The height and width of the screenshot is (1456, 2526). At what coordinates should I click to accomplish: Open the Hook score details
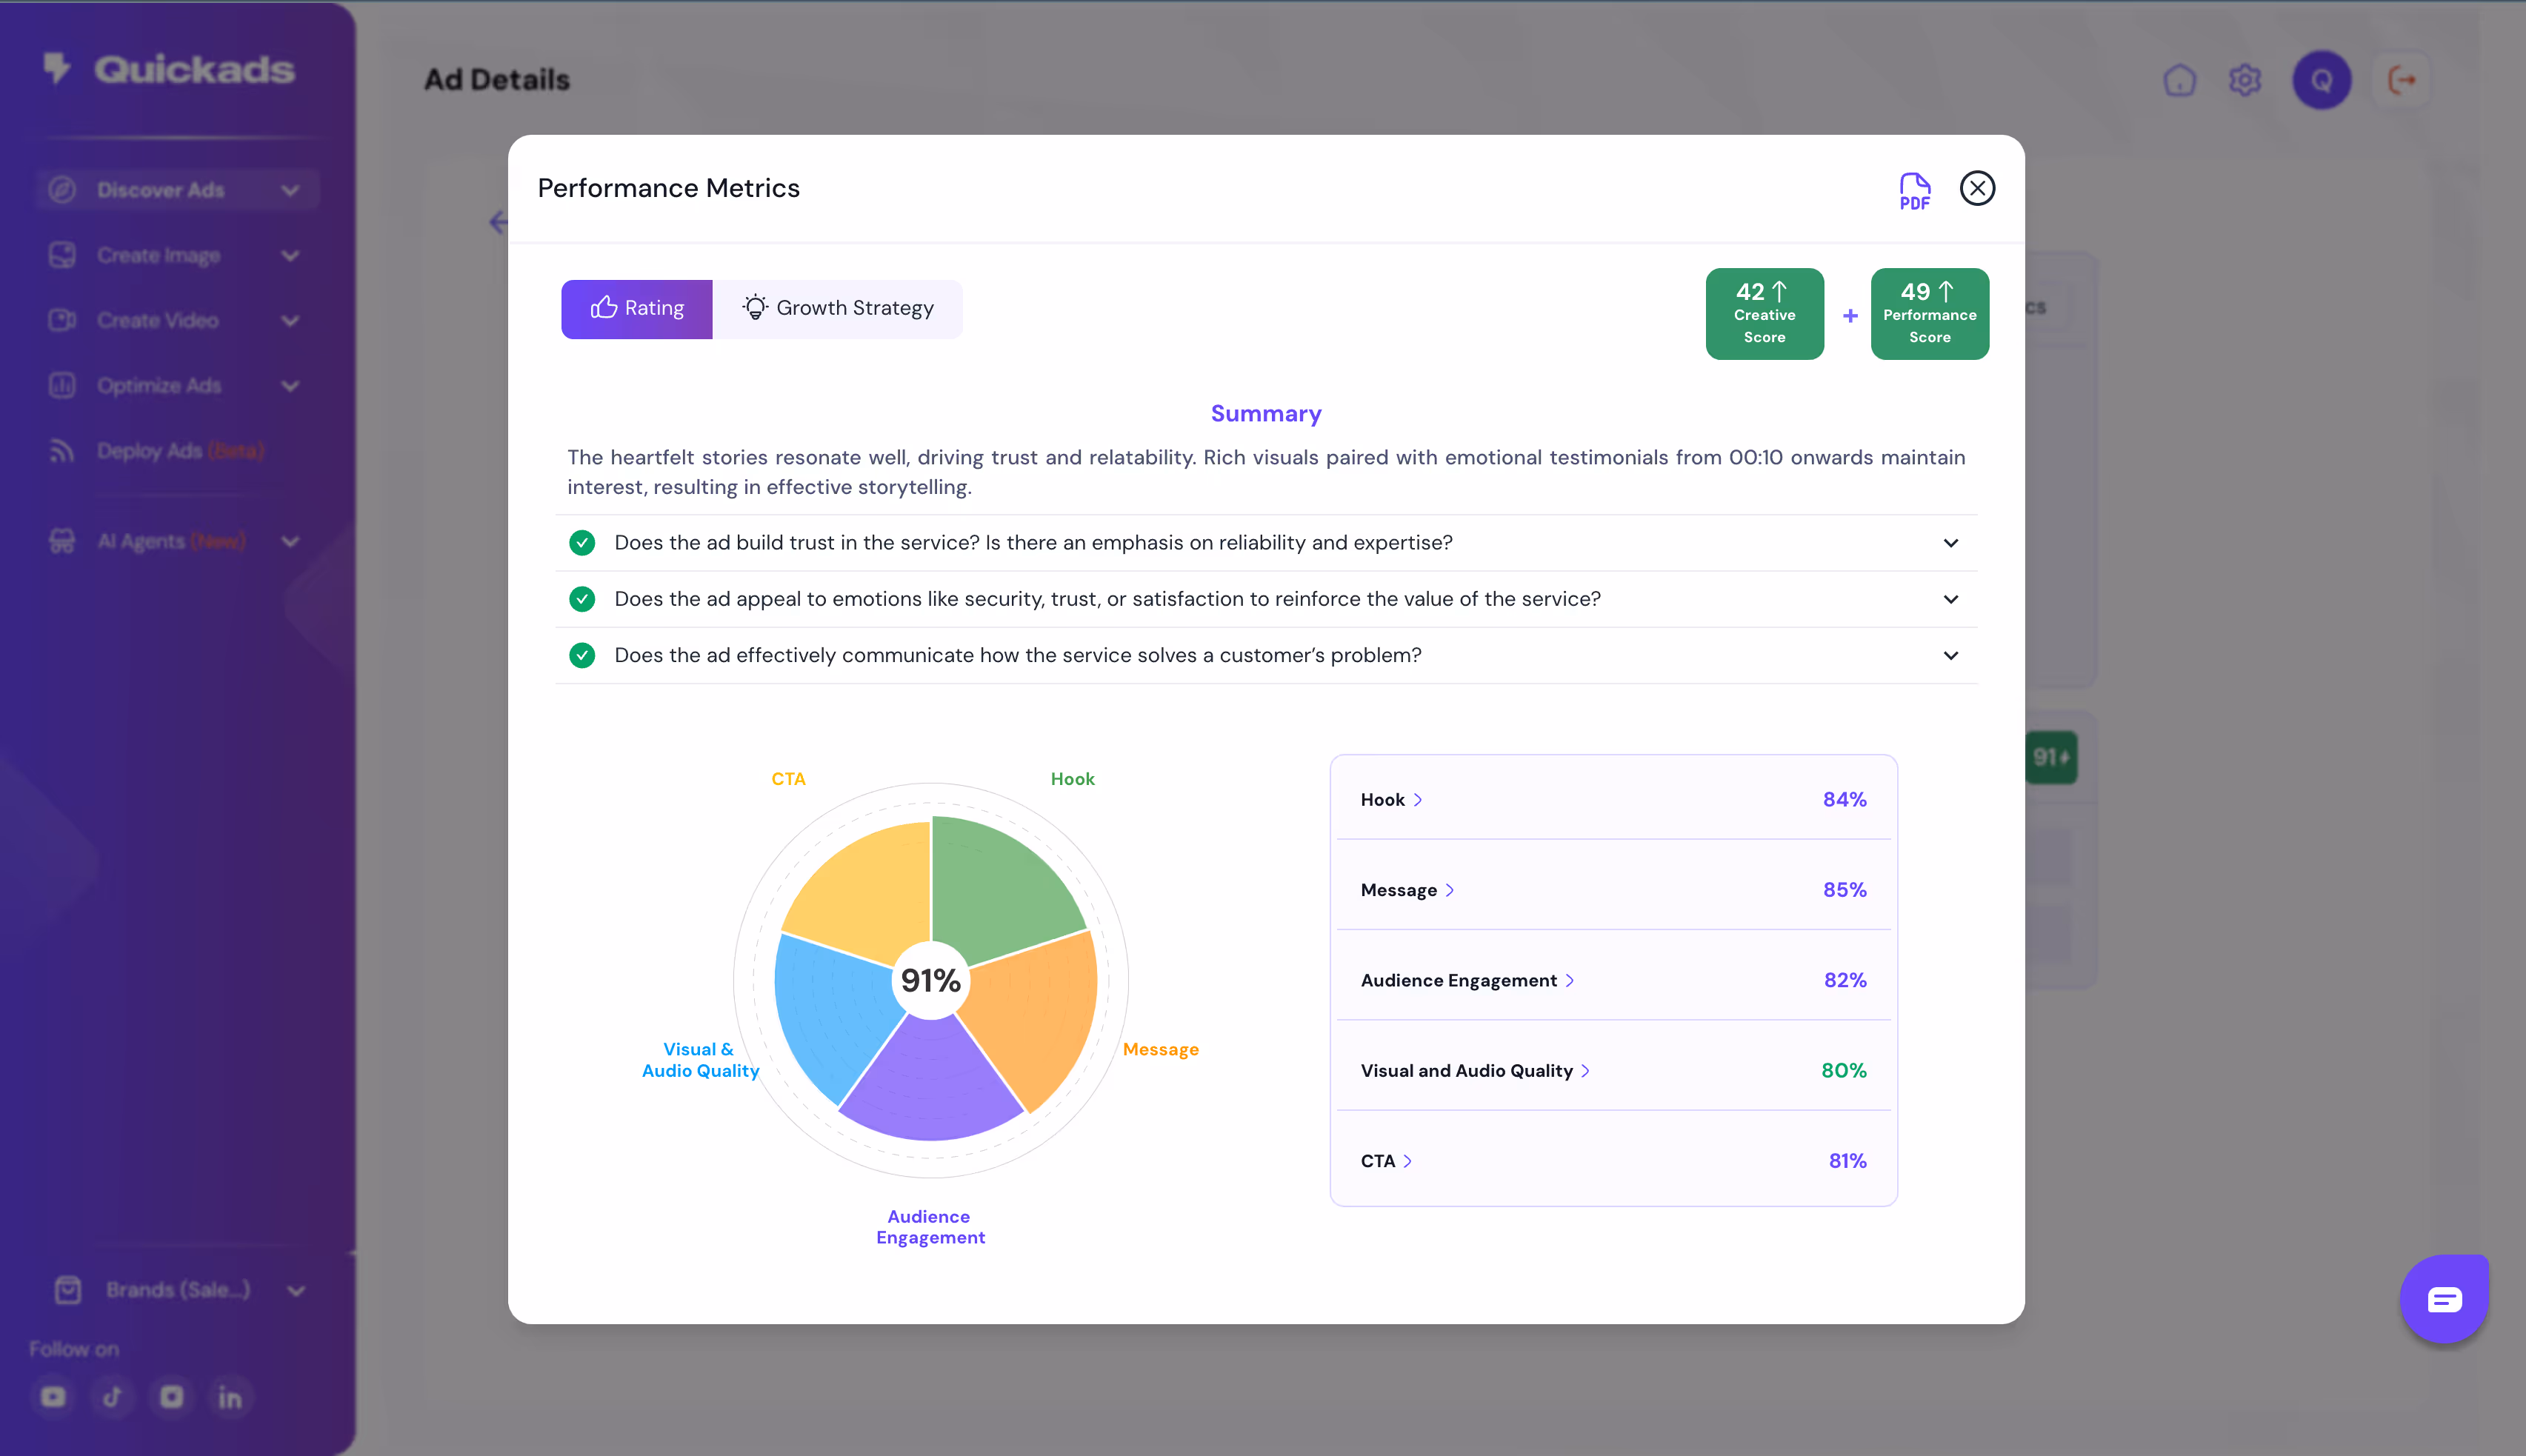(1391, 799)
